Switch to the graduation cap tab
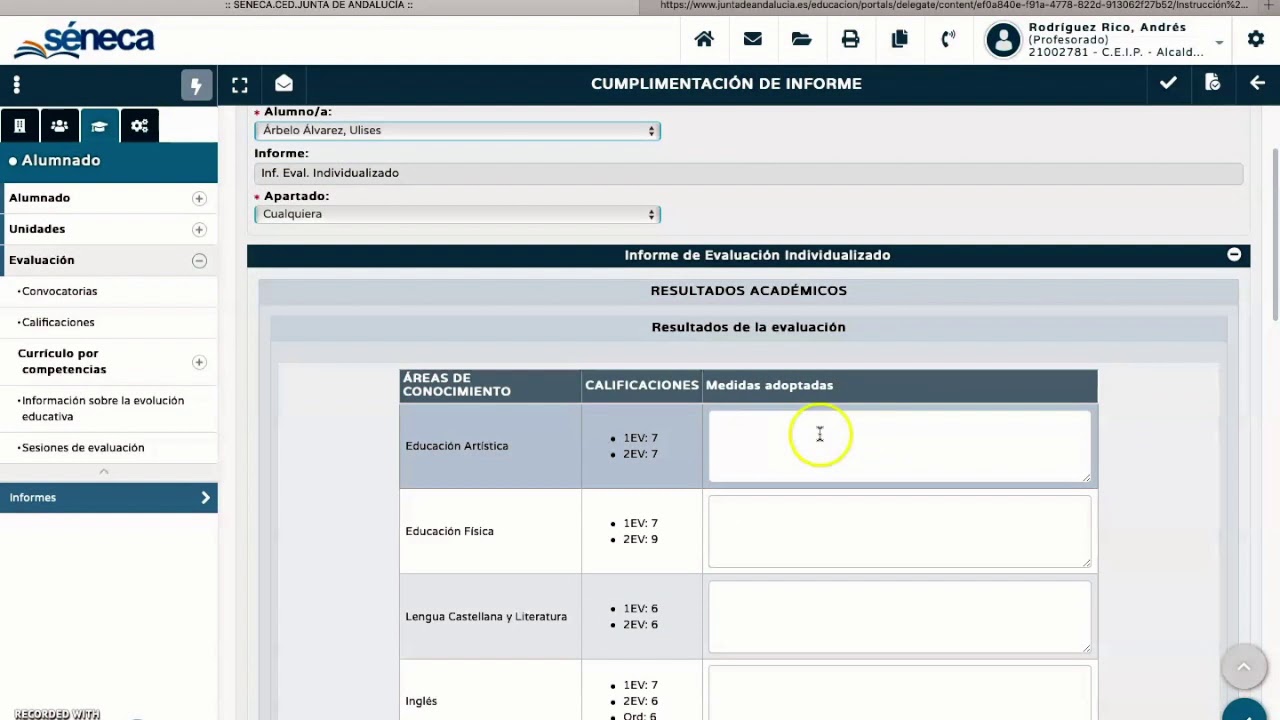 98,125
